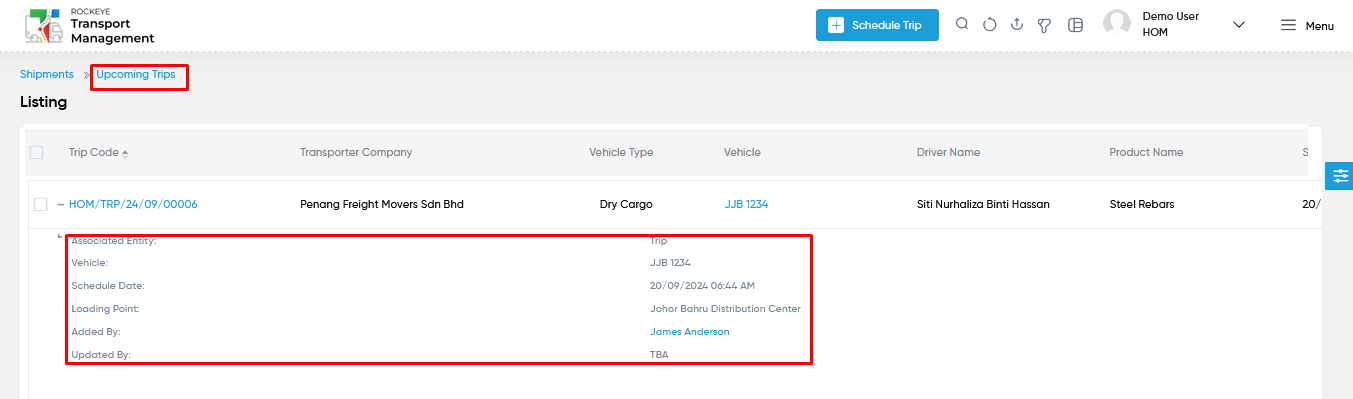The width and height of the screenshot is (1353, 399).
Task: Open trip code HOM/TRP/24/09/00006 link
Action: click(133, 204)
